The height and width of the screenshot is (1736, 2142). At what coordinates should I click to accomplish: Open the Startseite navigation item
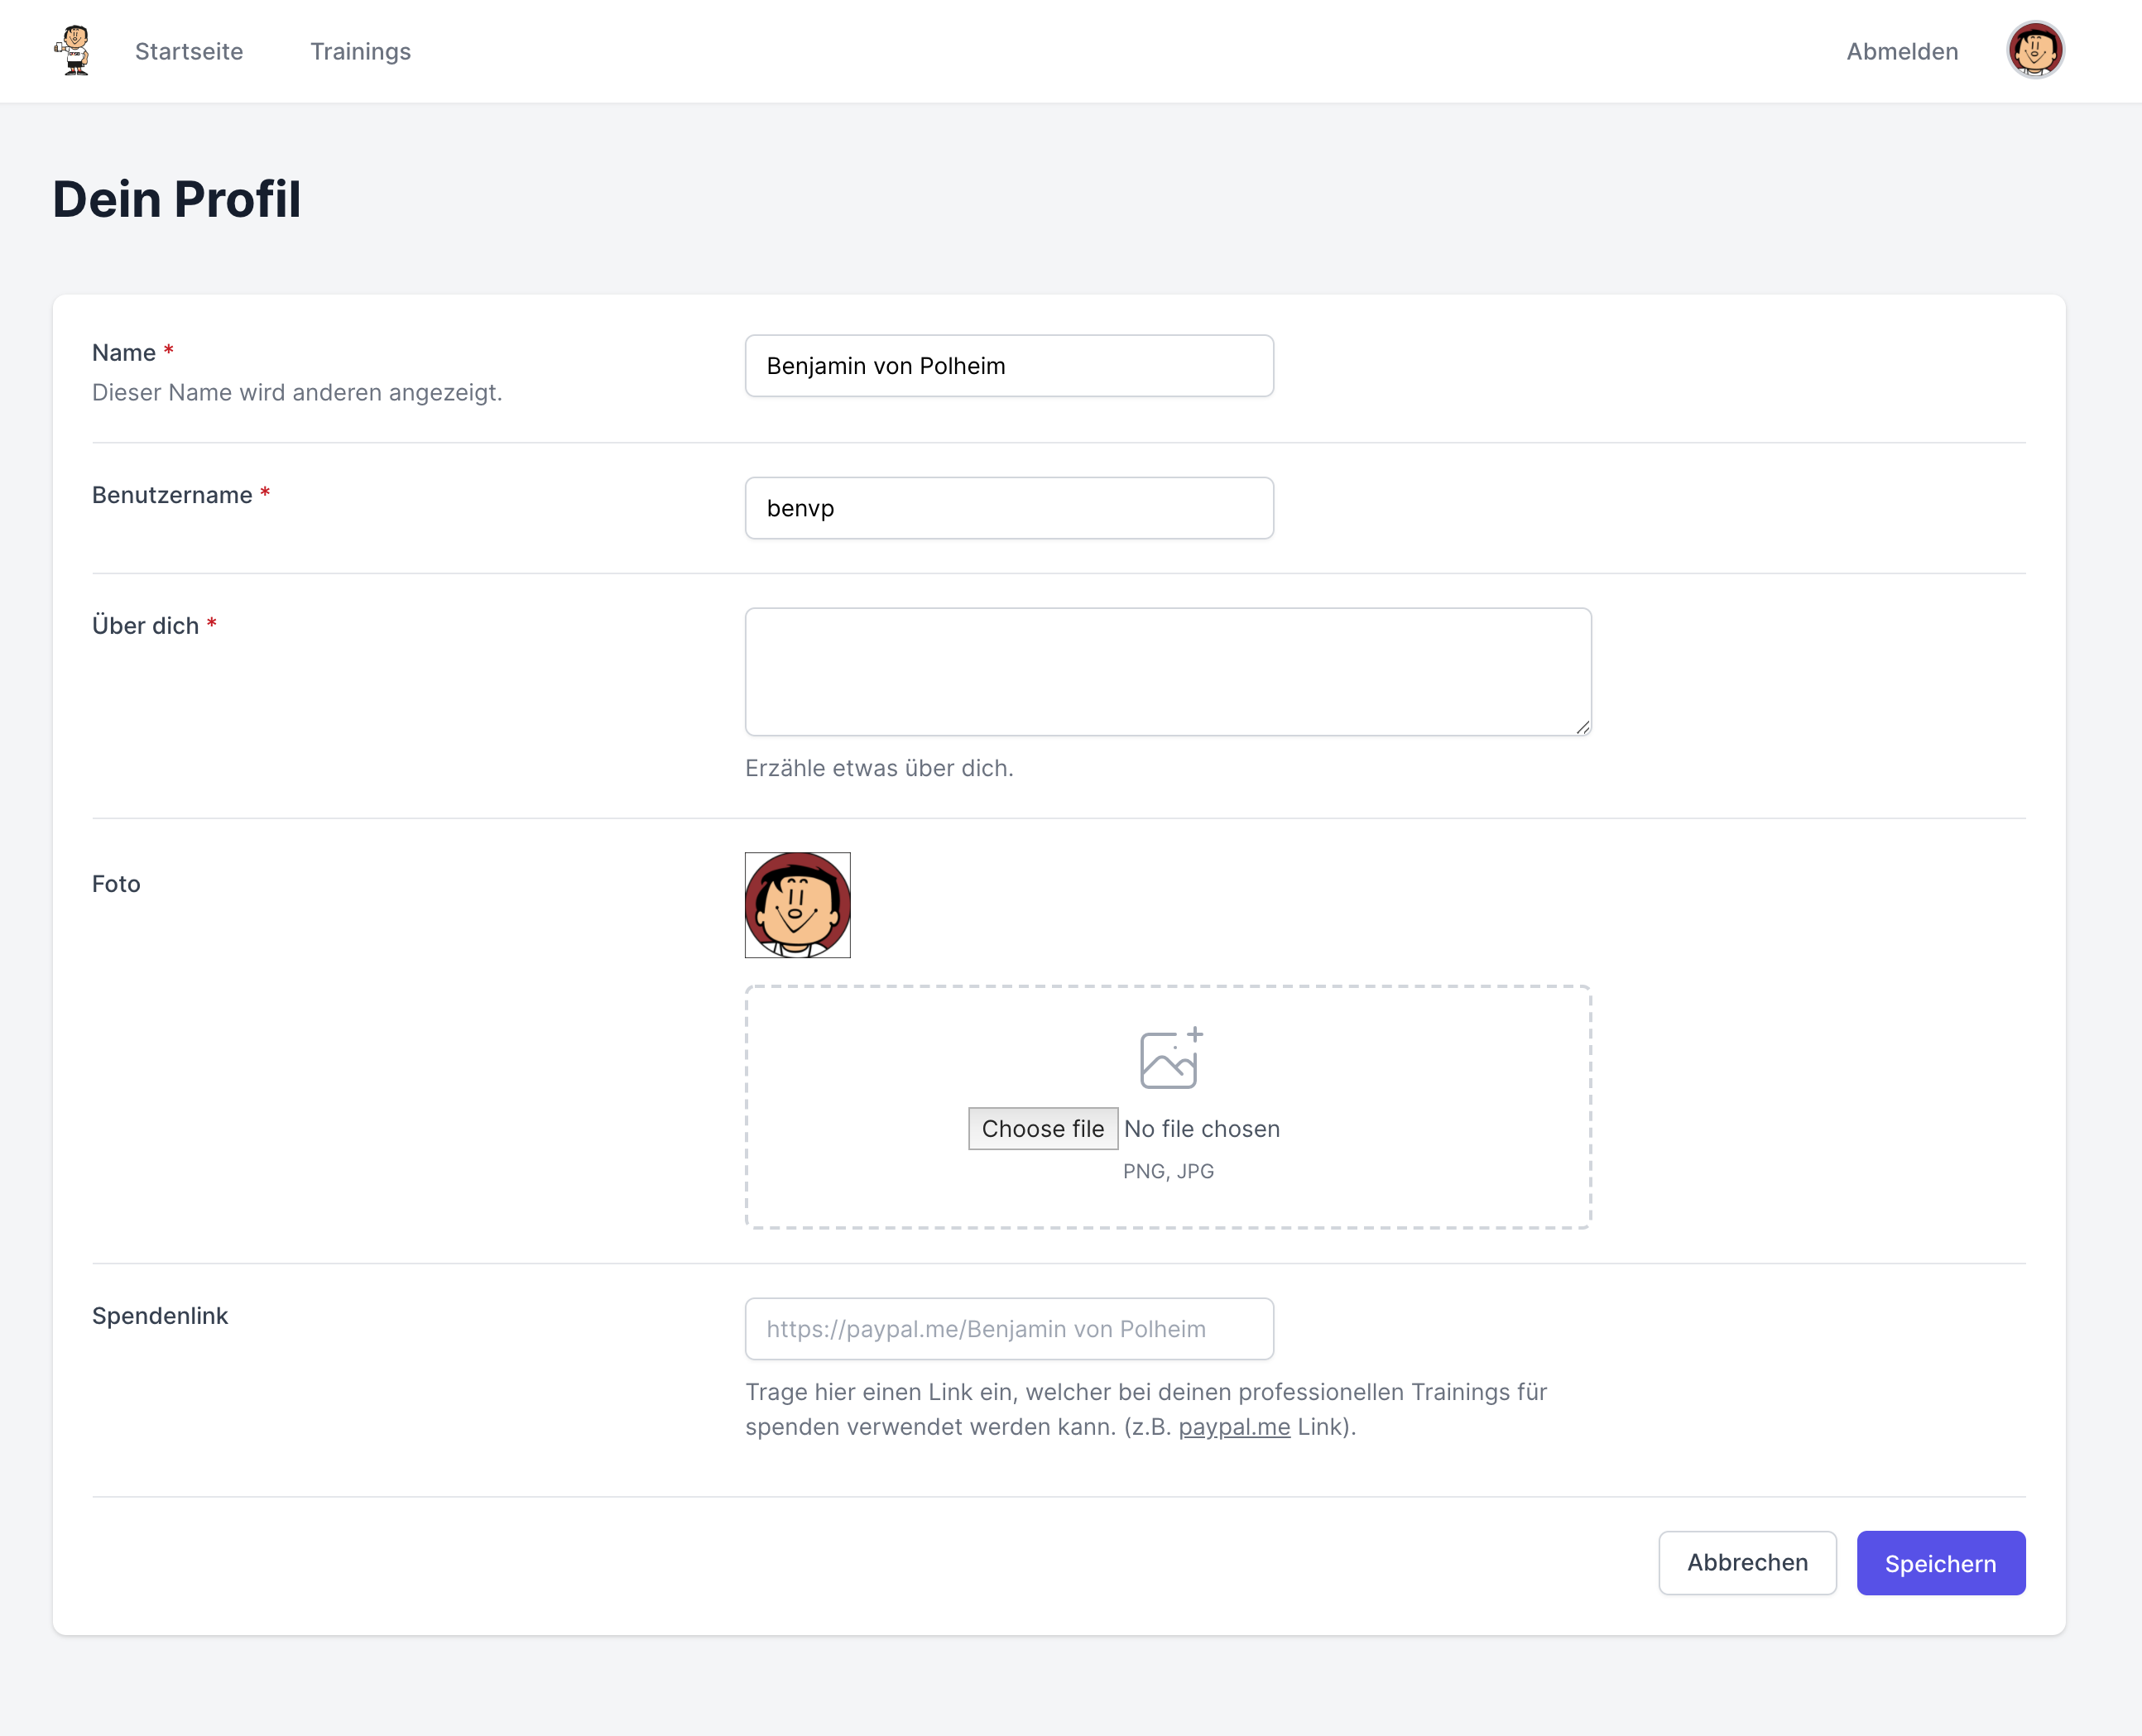point(189,51)
